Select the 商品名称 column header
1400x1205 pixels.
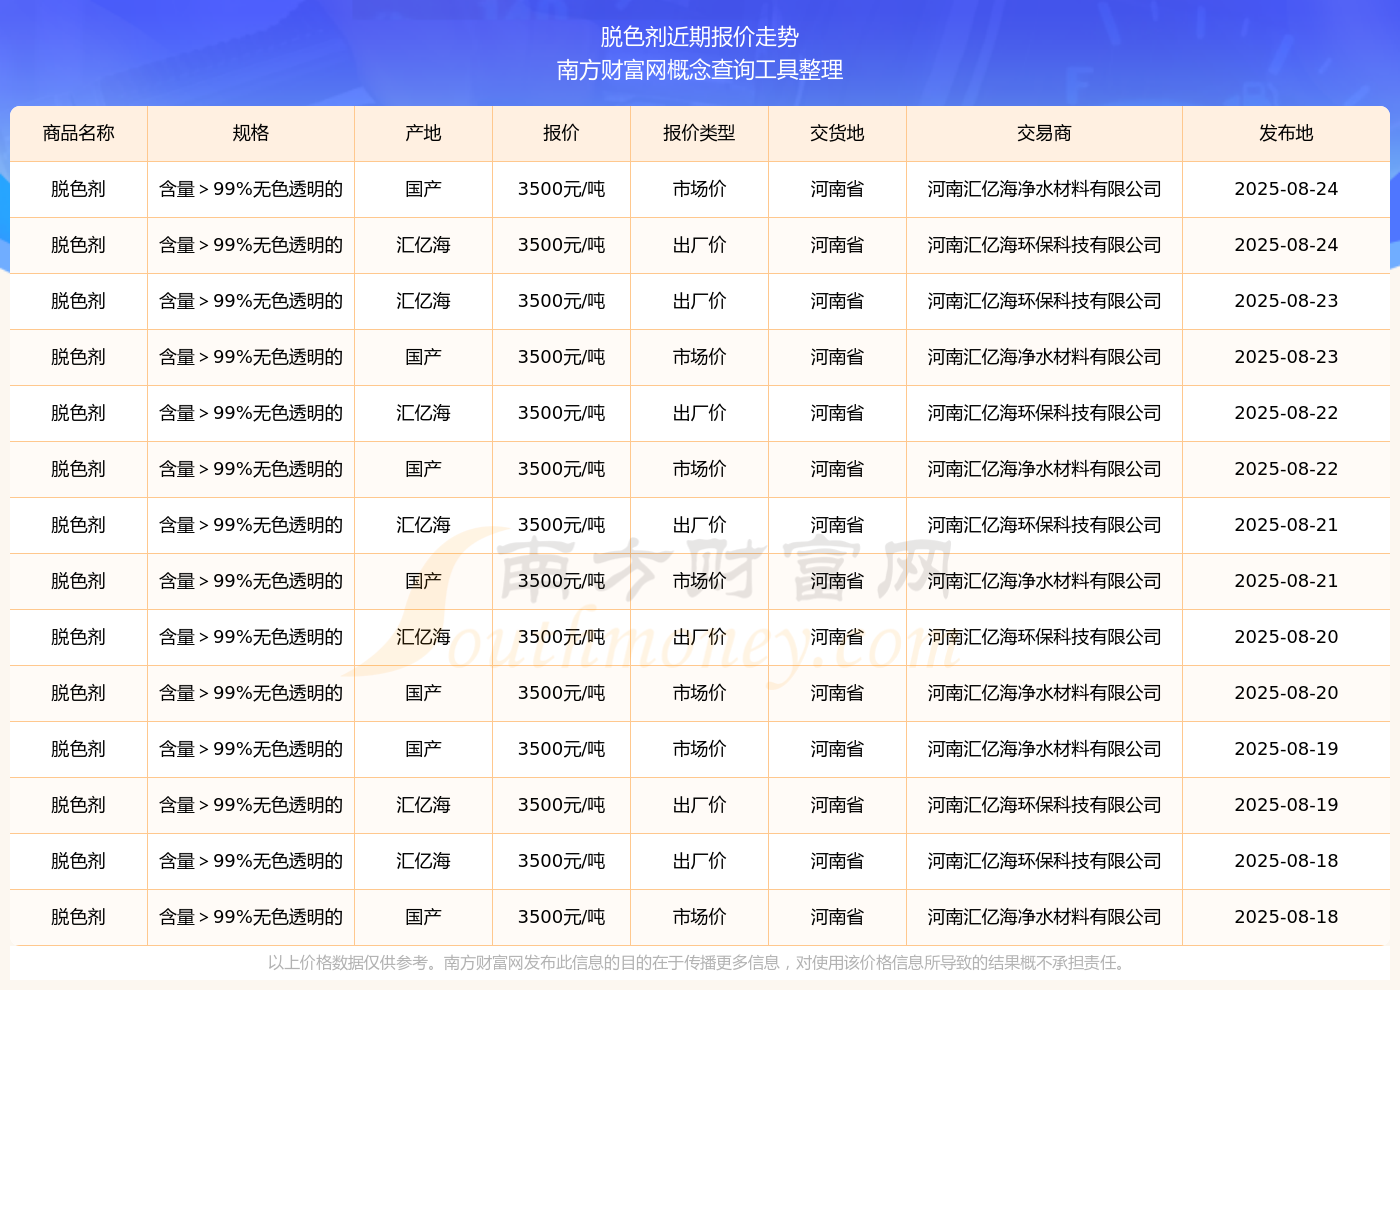pyautogui.click(x=79, y=133)
